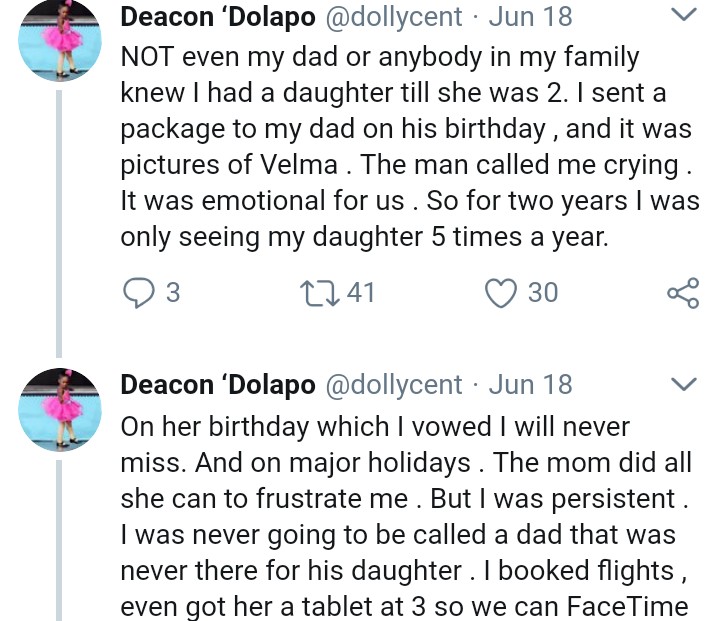Image resolution: width=720 pixels, height=621 pixels.
Task: Open the first tweet's chevron options menu
Action: 683,15
